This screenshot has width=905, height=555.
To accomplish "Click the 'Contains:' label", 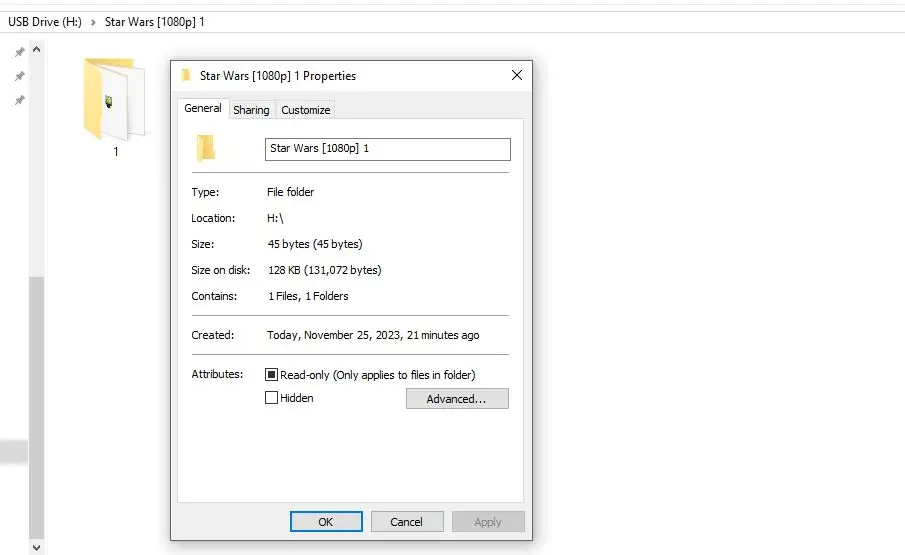I will pos(214,296).
